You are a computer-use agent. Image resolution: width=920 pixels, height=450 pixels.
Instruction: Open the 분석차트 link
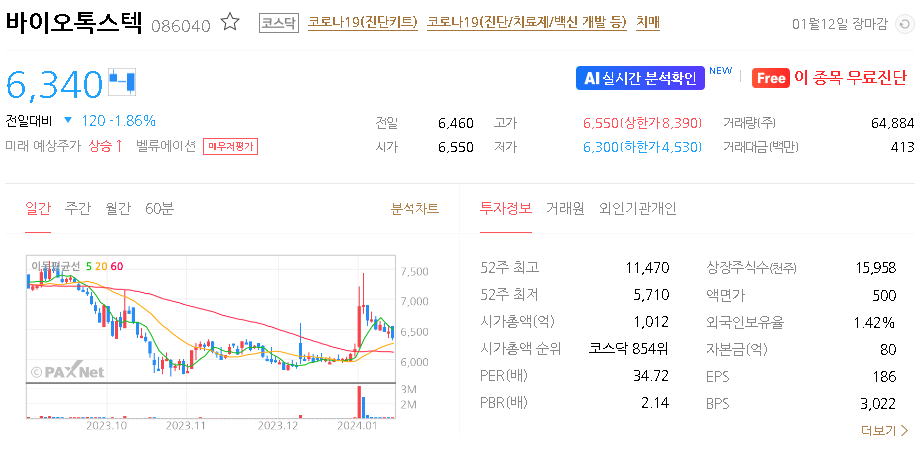click(x=415, y=208)
